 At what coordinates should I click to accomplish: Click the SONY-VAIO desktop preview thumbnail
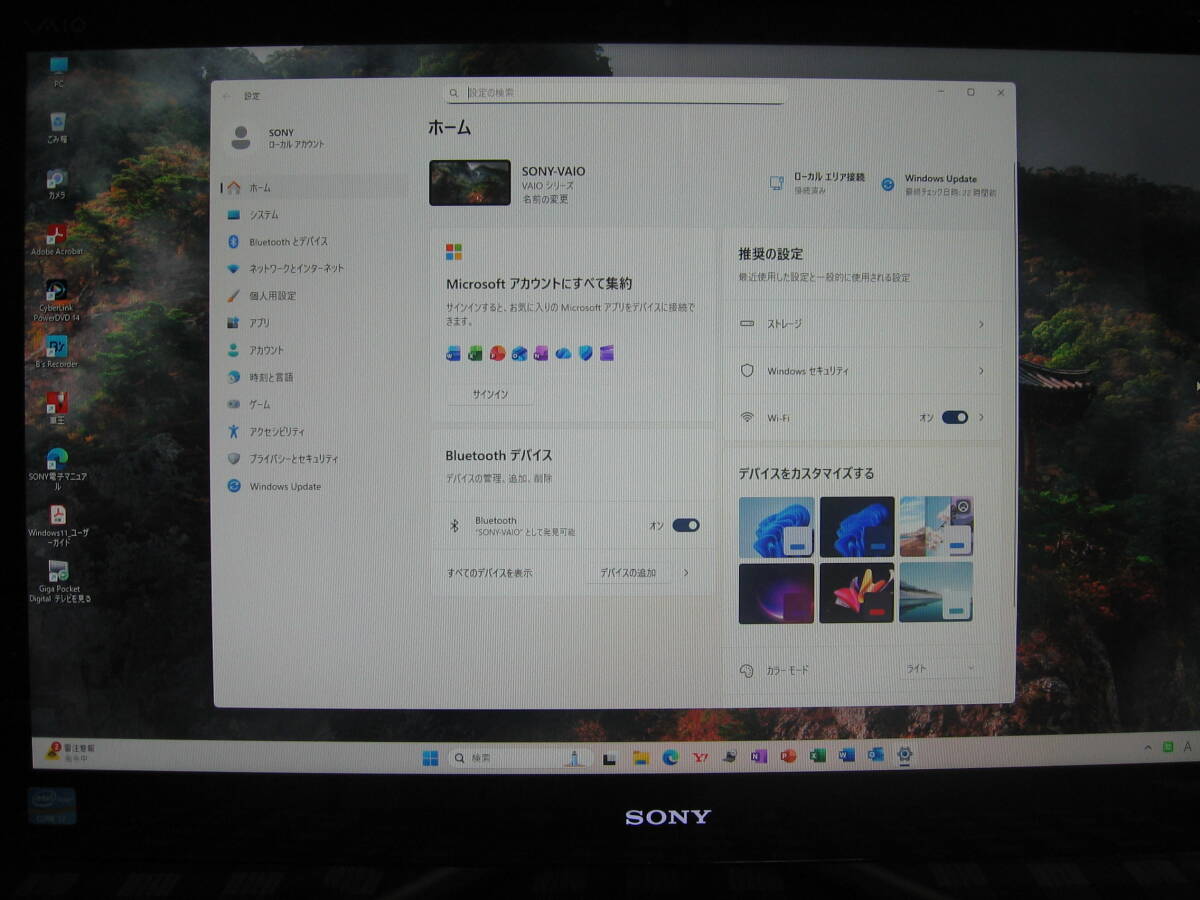[470, 183]
